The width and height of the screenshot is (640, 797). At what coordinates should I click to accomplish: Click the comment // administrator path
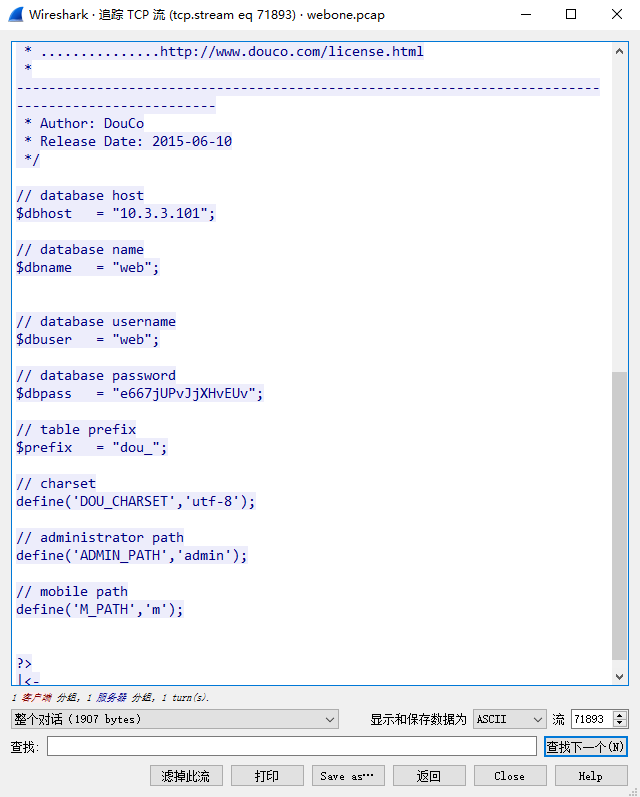(x=100, y=537)
